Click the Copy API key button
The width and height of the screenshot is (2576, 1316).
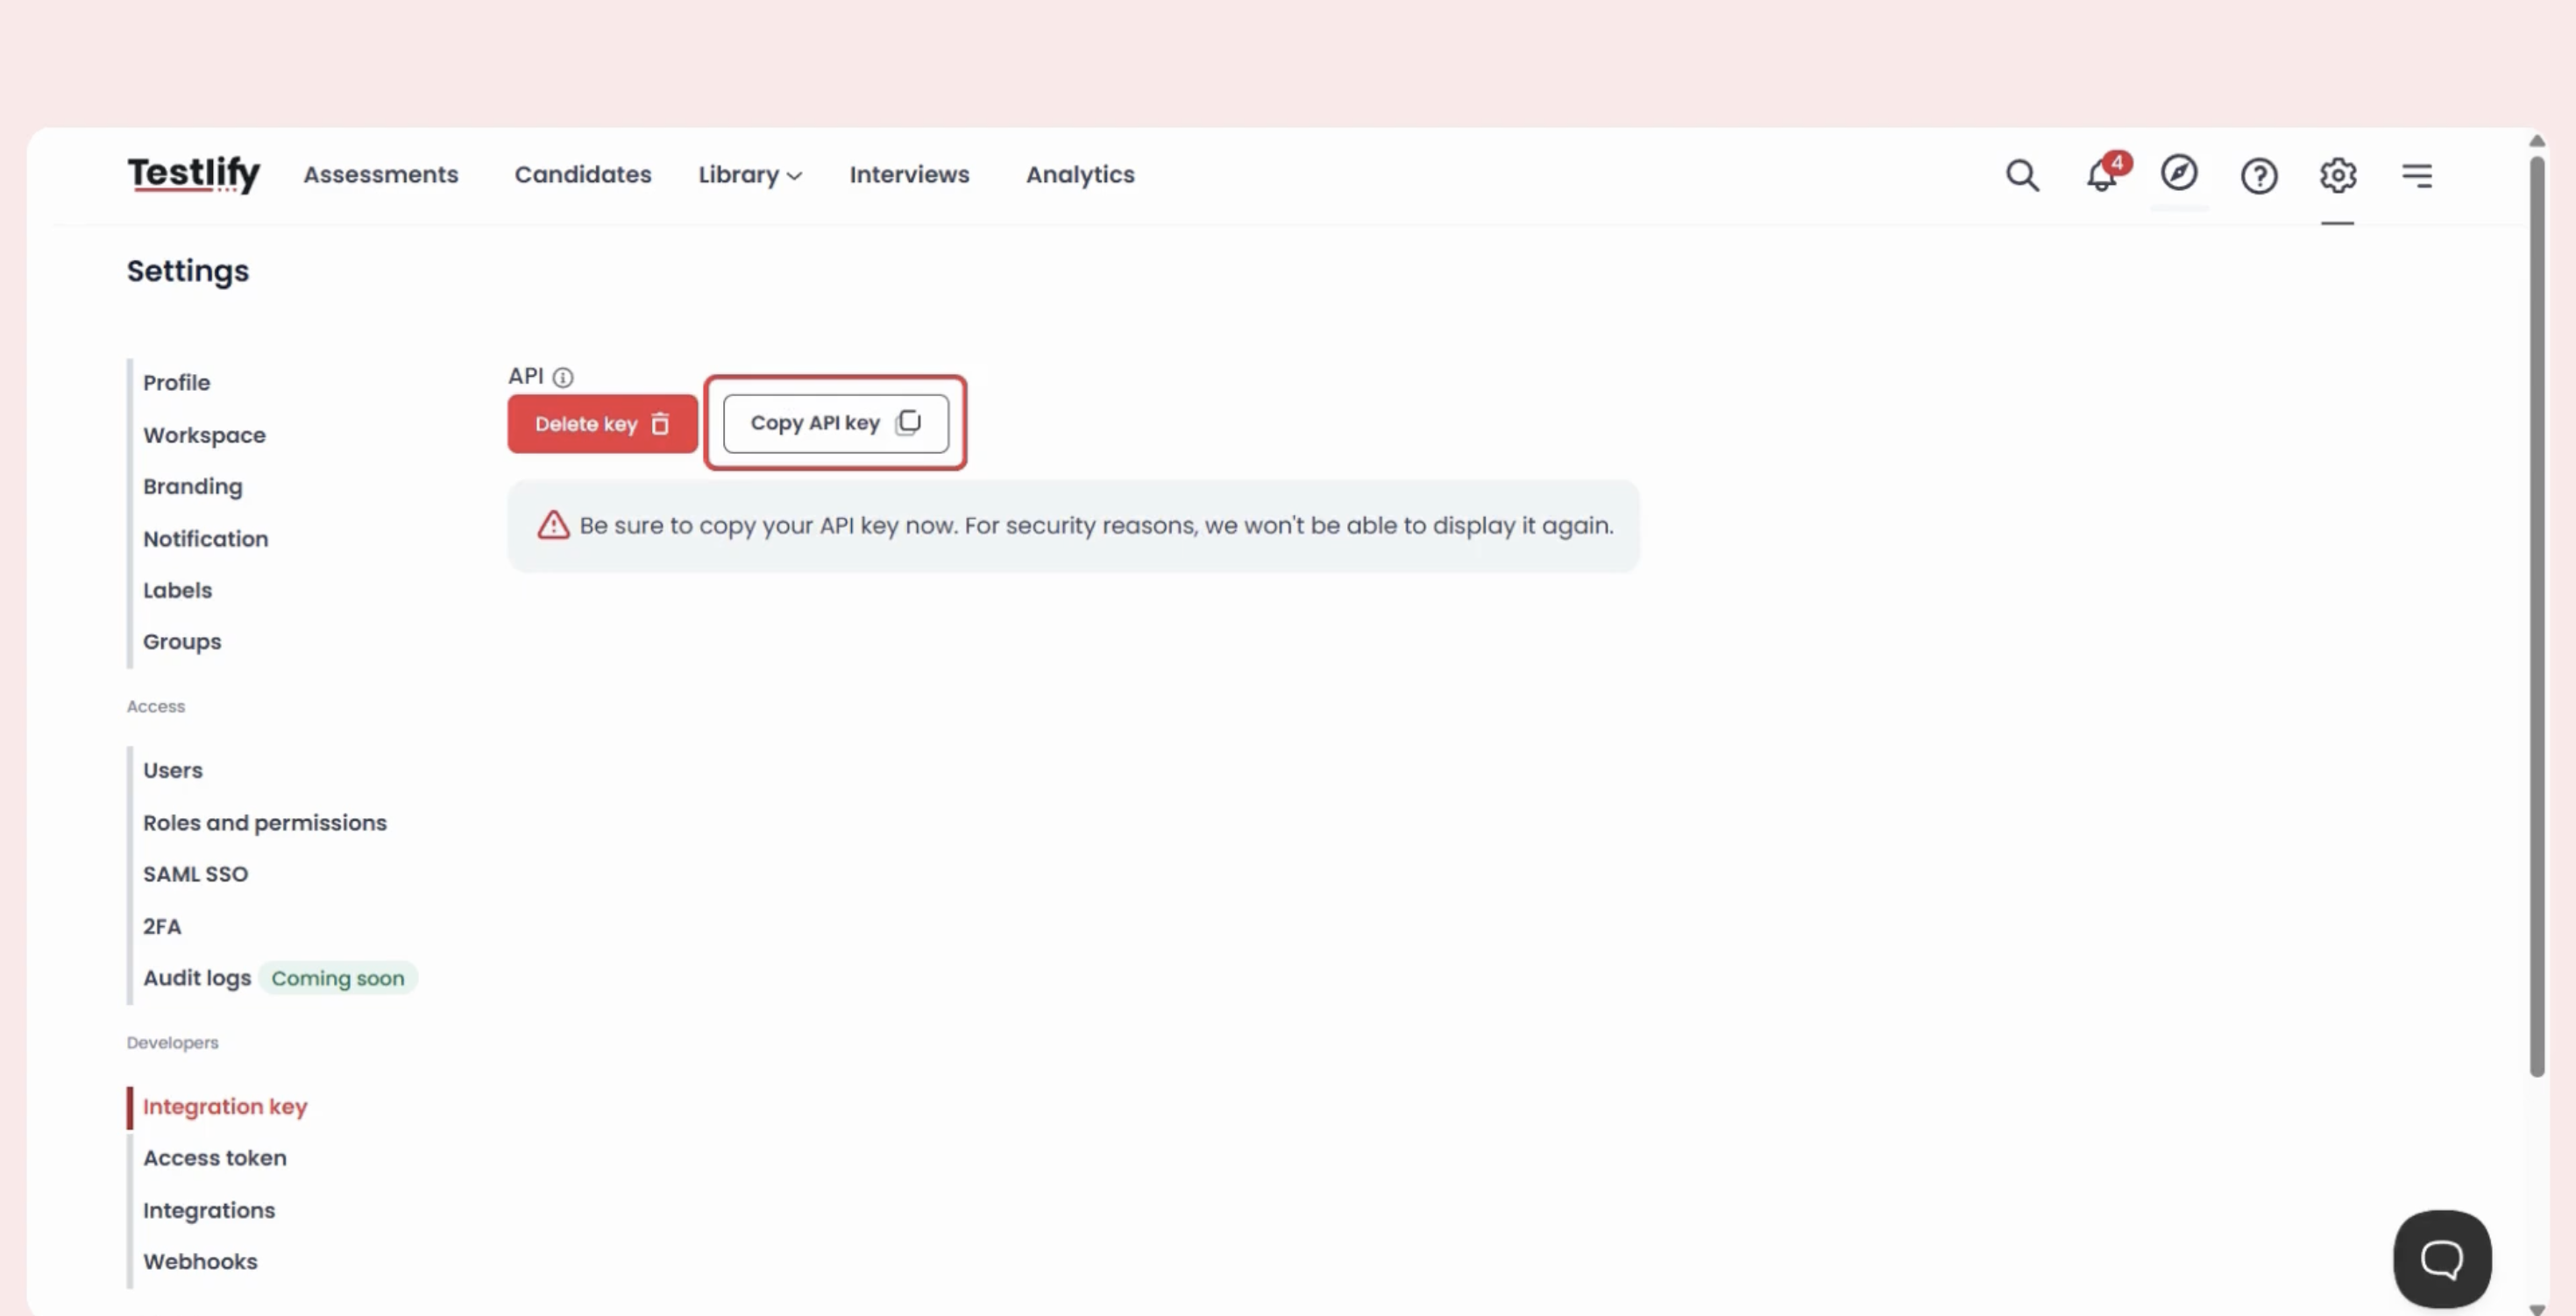coord(835,423)
